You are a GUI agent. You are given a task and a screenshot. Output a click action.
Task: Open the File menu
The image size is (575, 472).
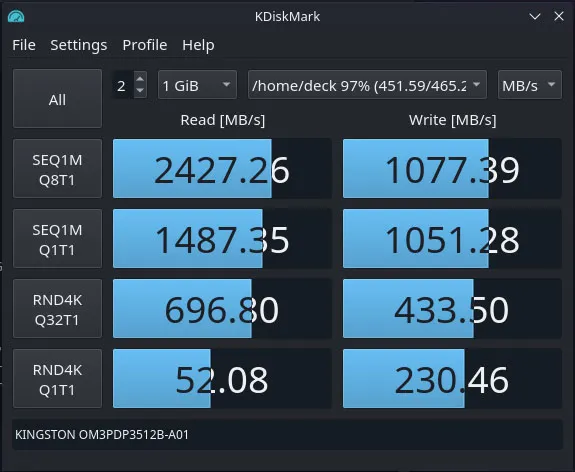tap(24, 45)
